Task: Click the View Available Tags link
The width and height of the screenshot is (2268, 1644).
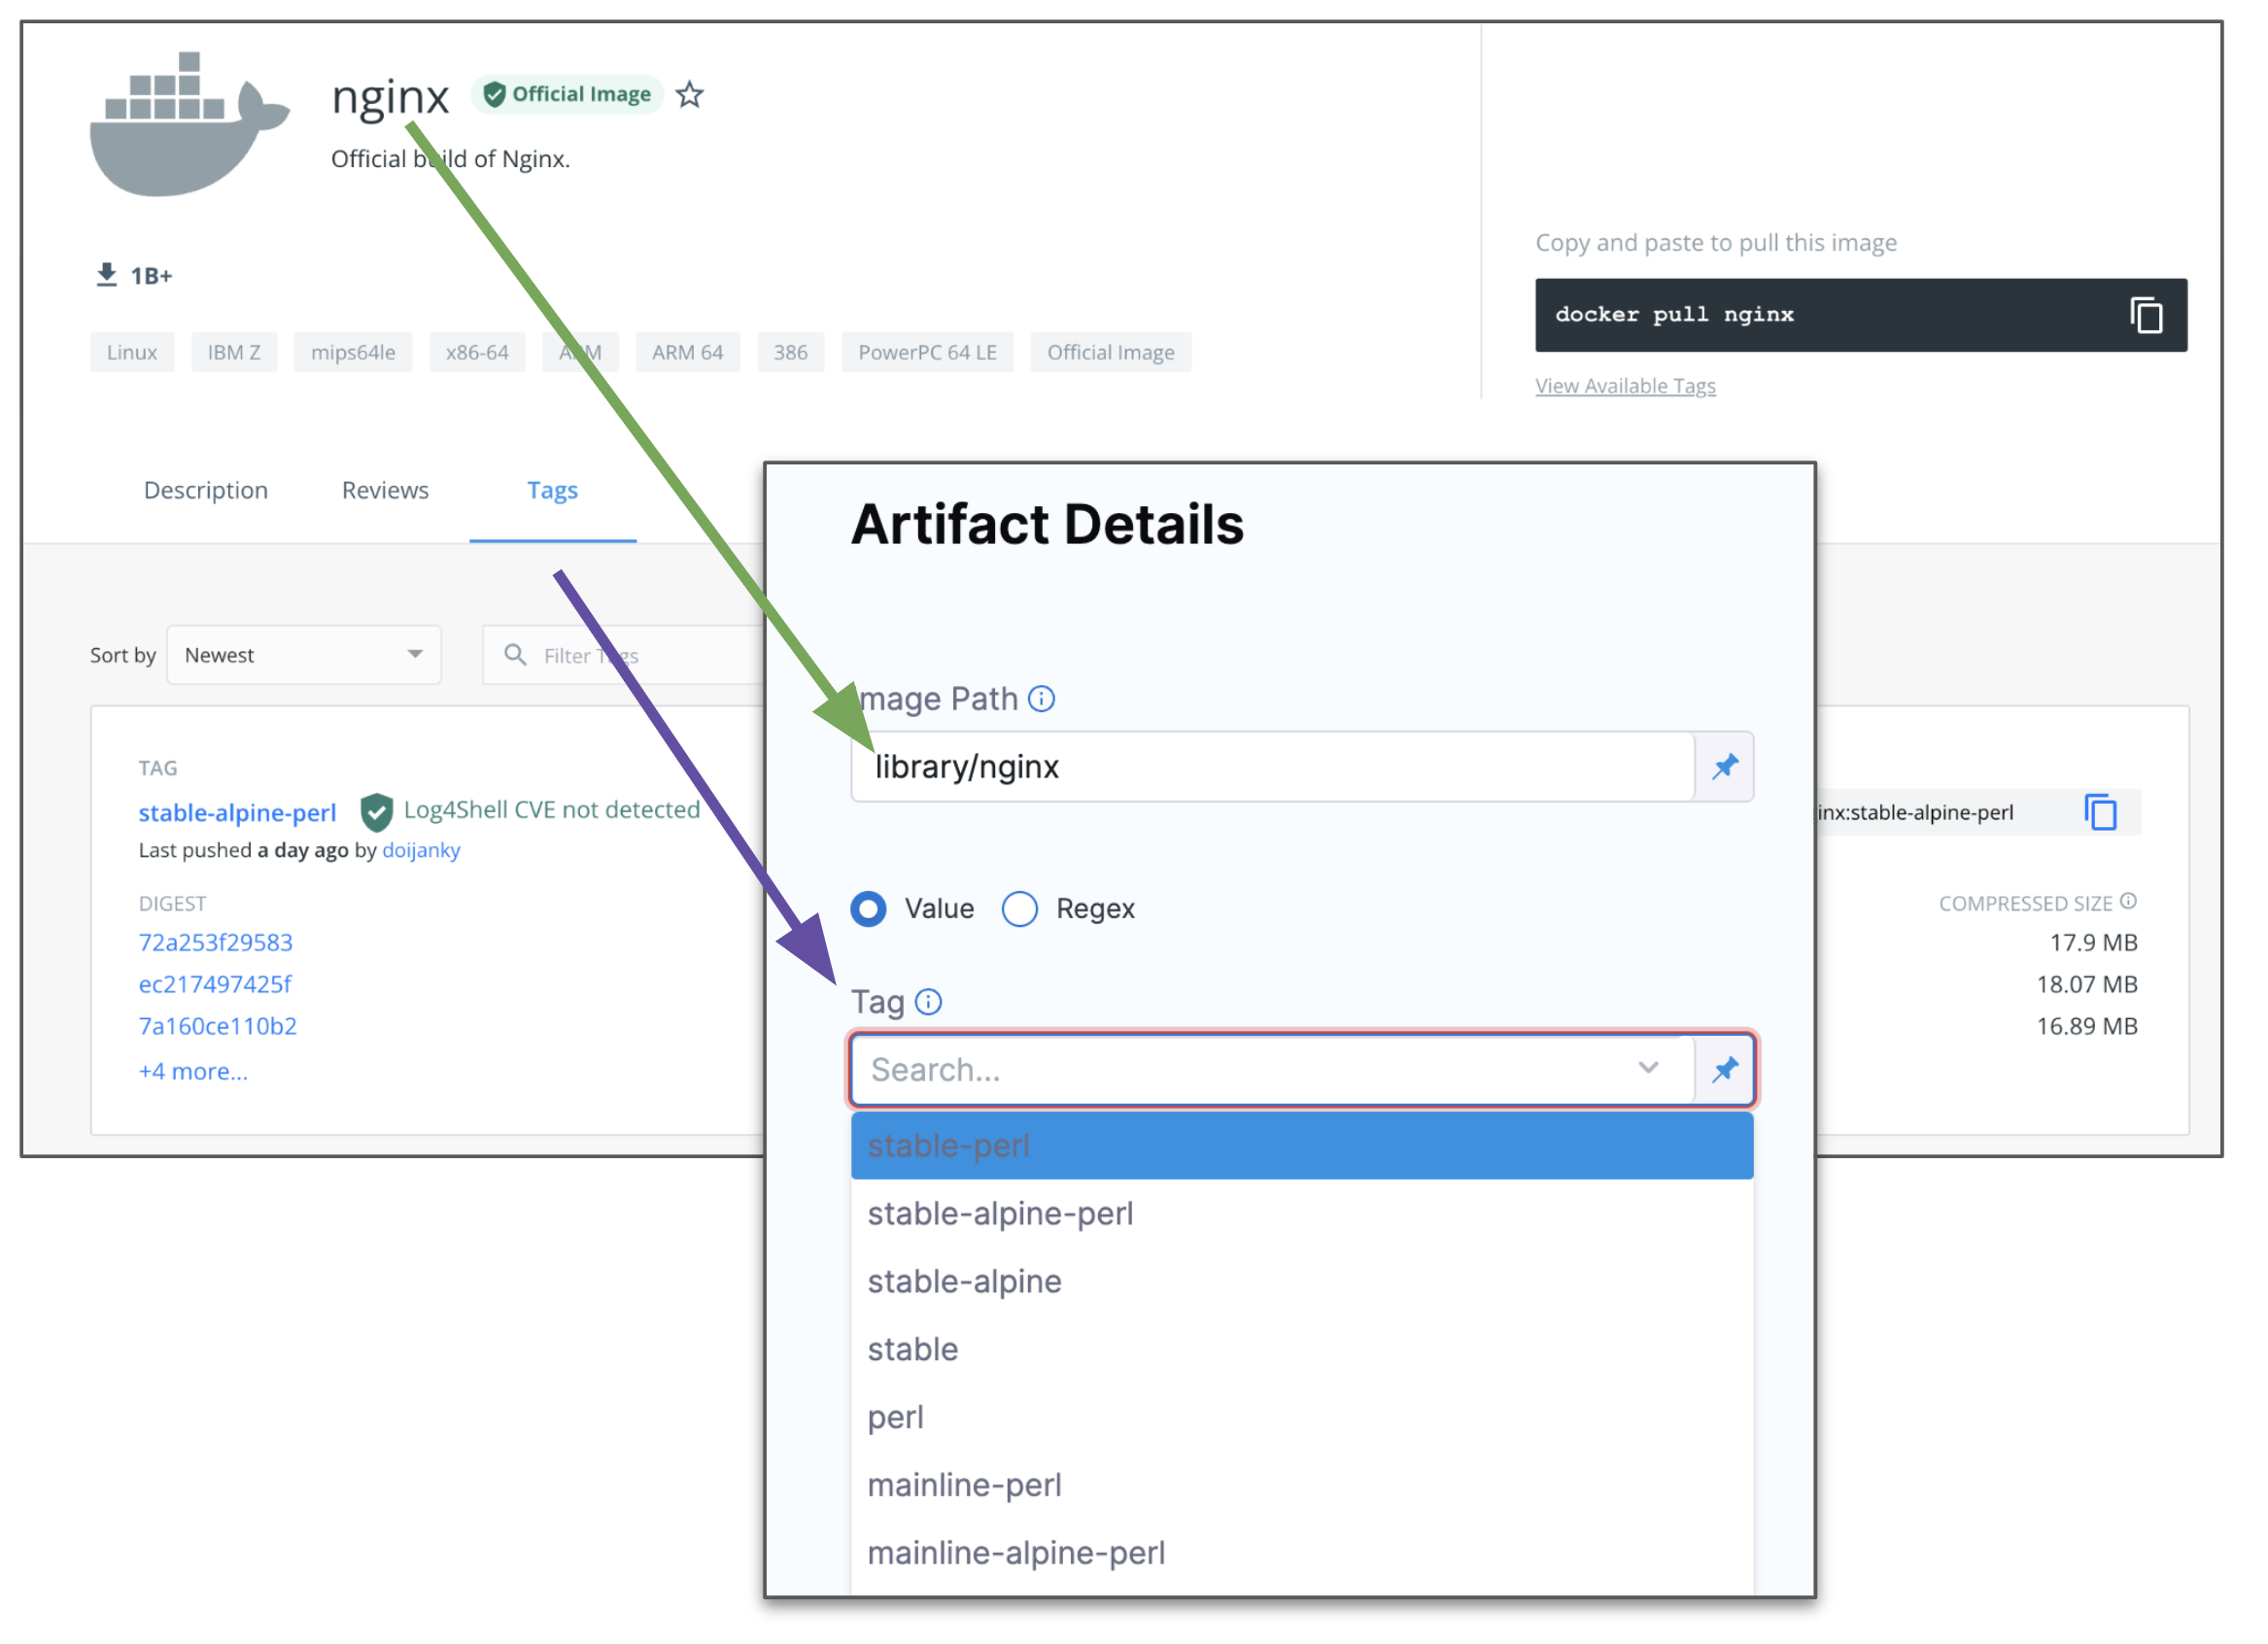Action: 1625,386
